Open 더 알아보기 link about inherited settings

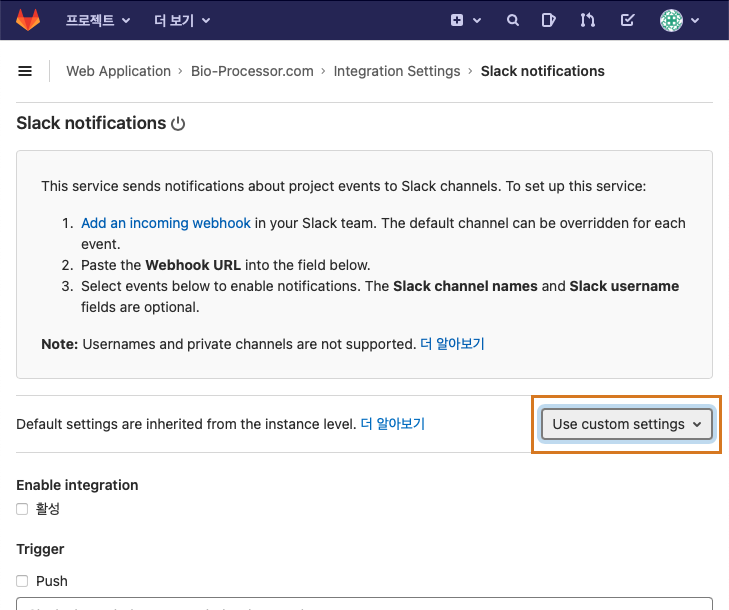393,424
